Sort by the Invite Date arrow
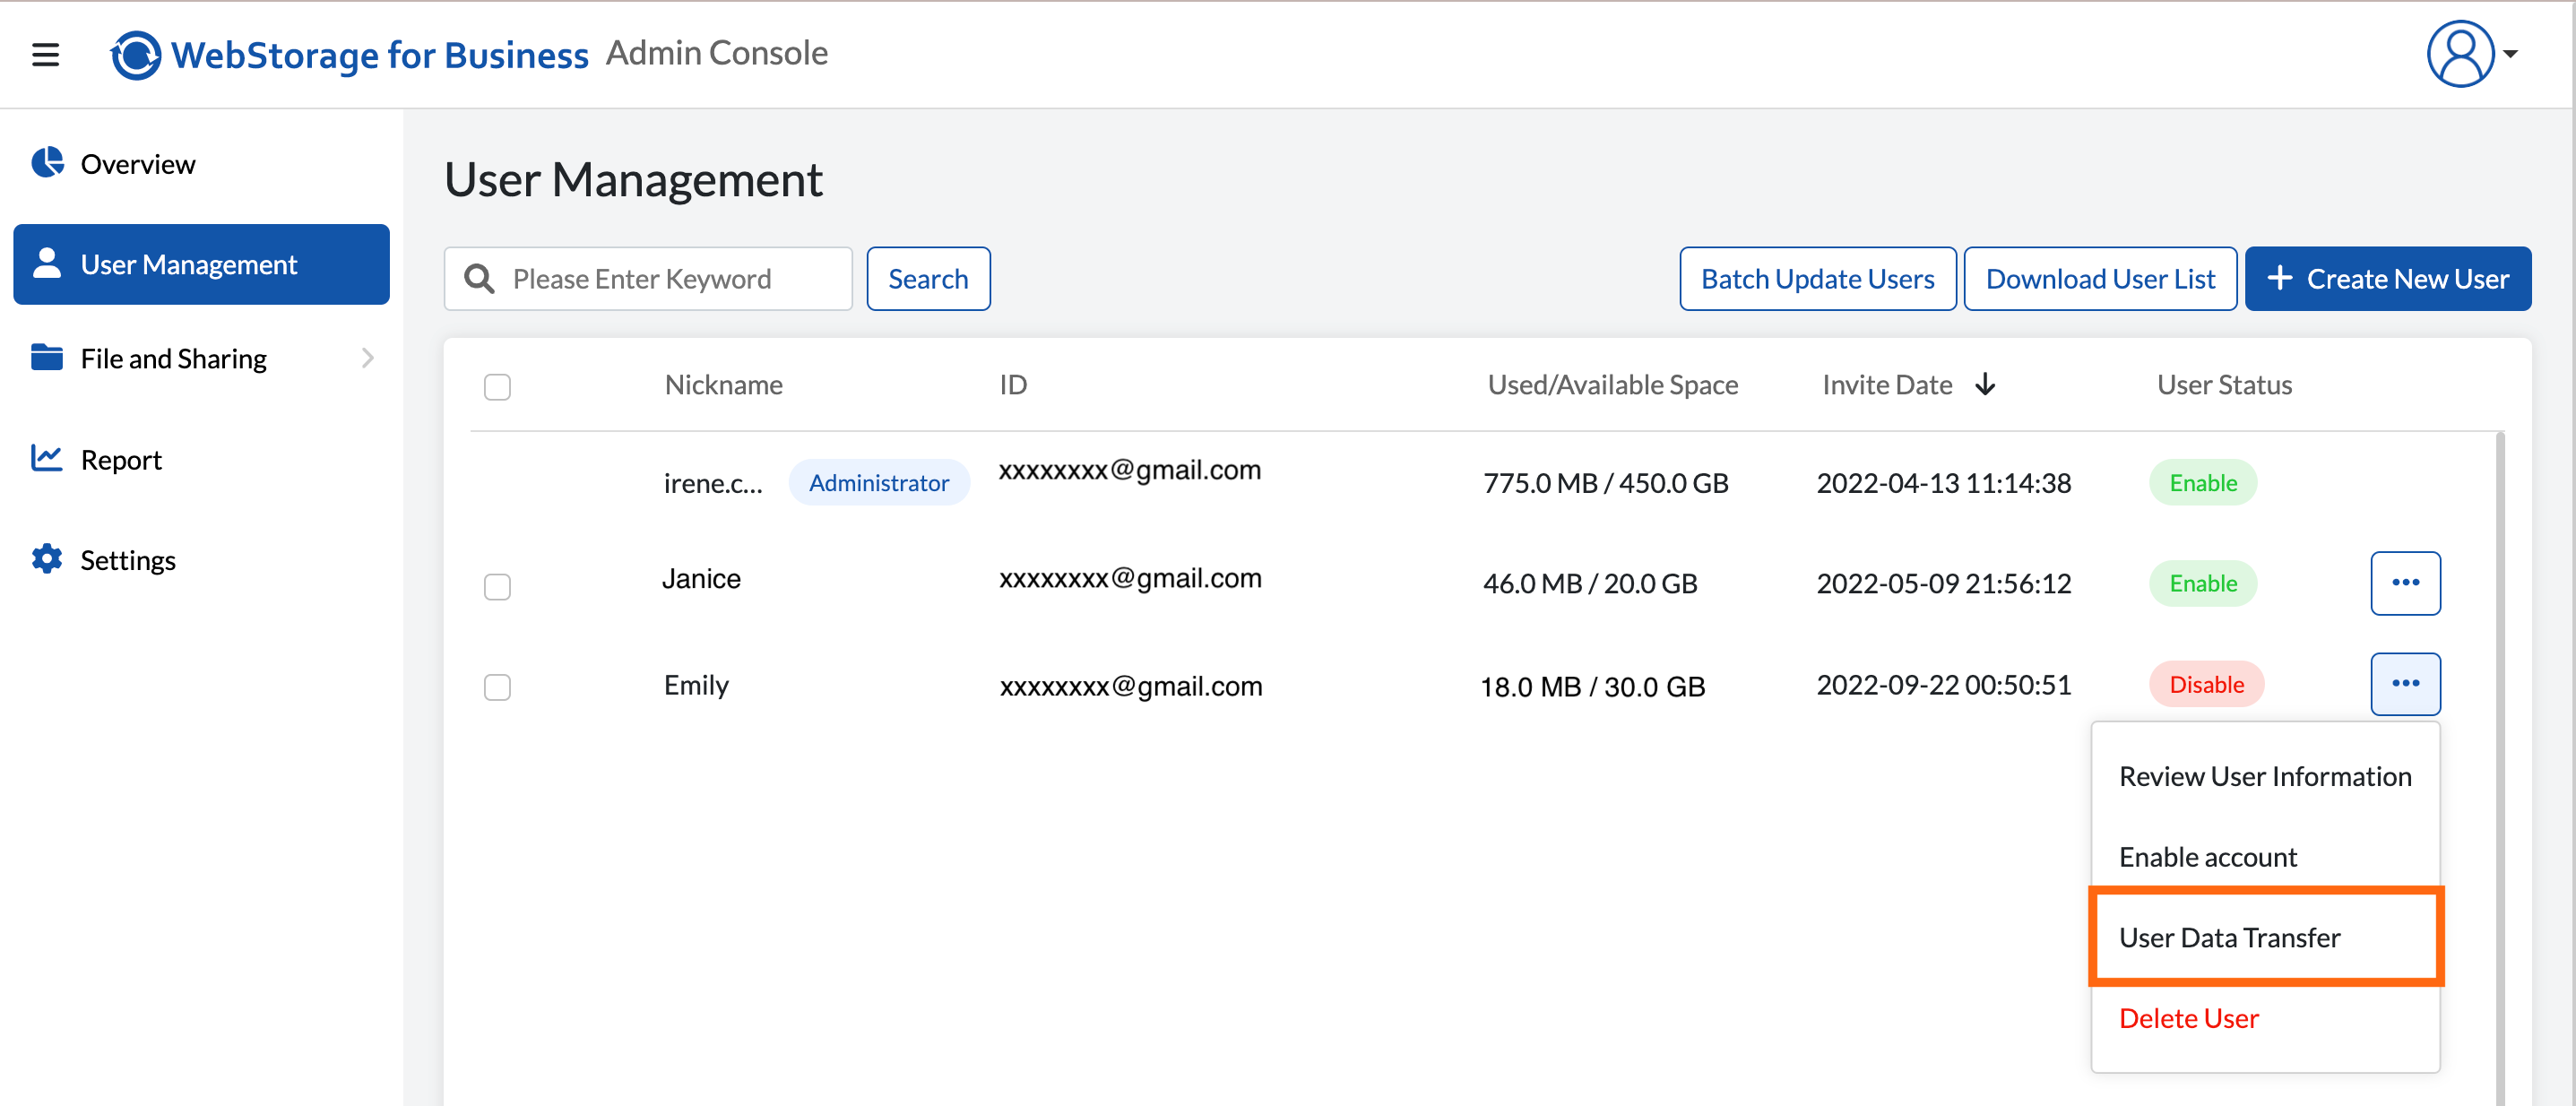2576x1106 pixels. coord(1985,385)
